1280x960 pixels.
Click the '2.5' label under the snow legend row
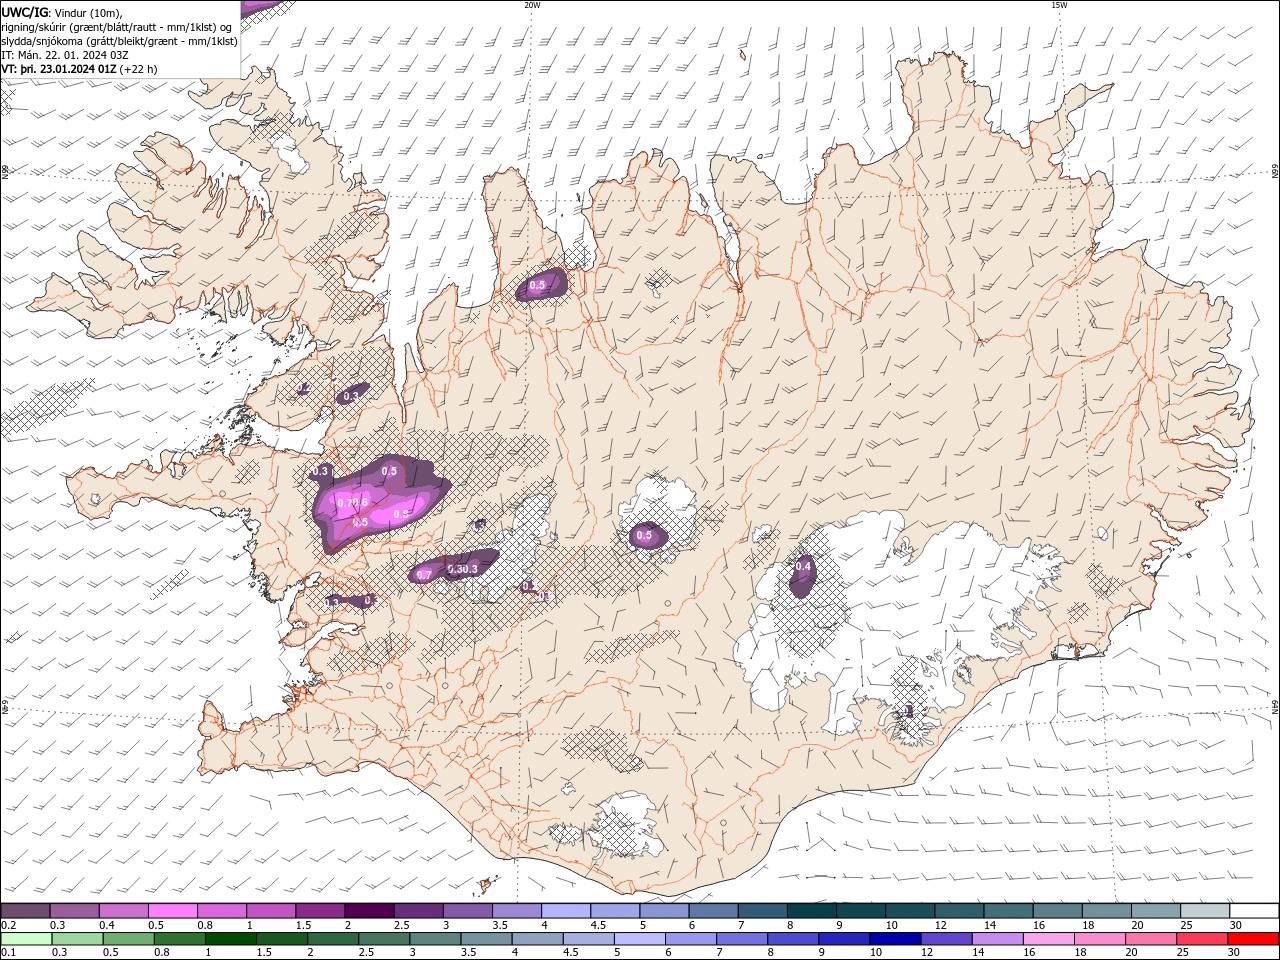click(401, 925)
